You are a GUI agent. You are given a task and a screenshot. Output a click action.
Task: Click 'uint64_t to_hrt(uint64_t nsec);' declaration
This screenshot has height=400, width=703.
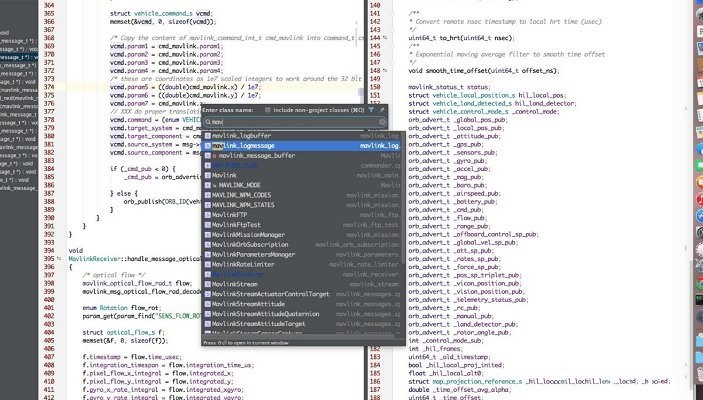tap(461, 38)
